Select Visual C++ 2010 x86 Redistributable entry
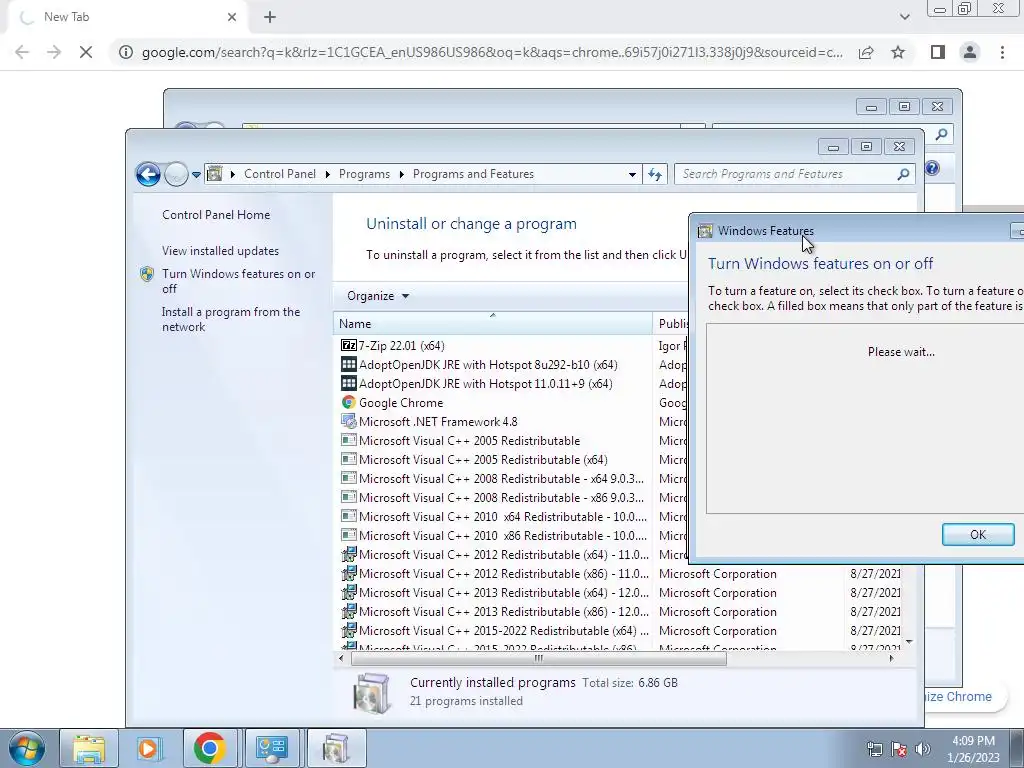 pyautogui.click(x=492, y=535)
